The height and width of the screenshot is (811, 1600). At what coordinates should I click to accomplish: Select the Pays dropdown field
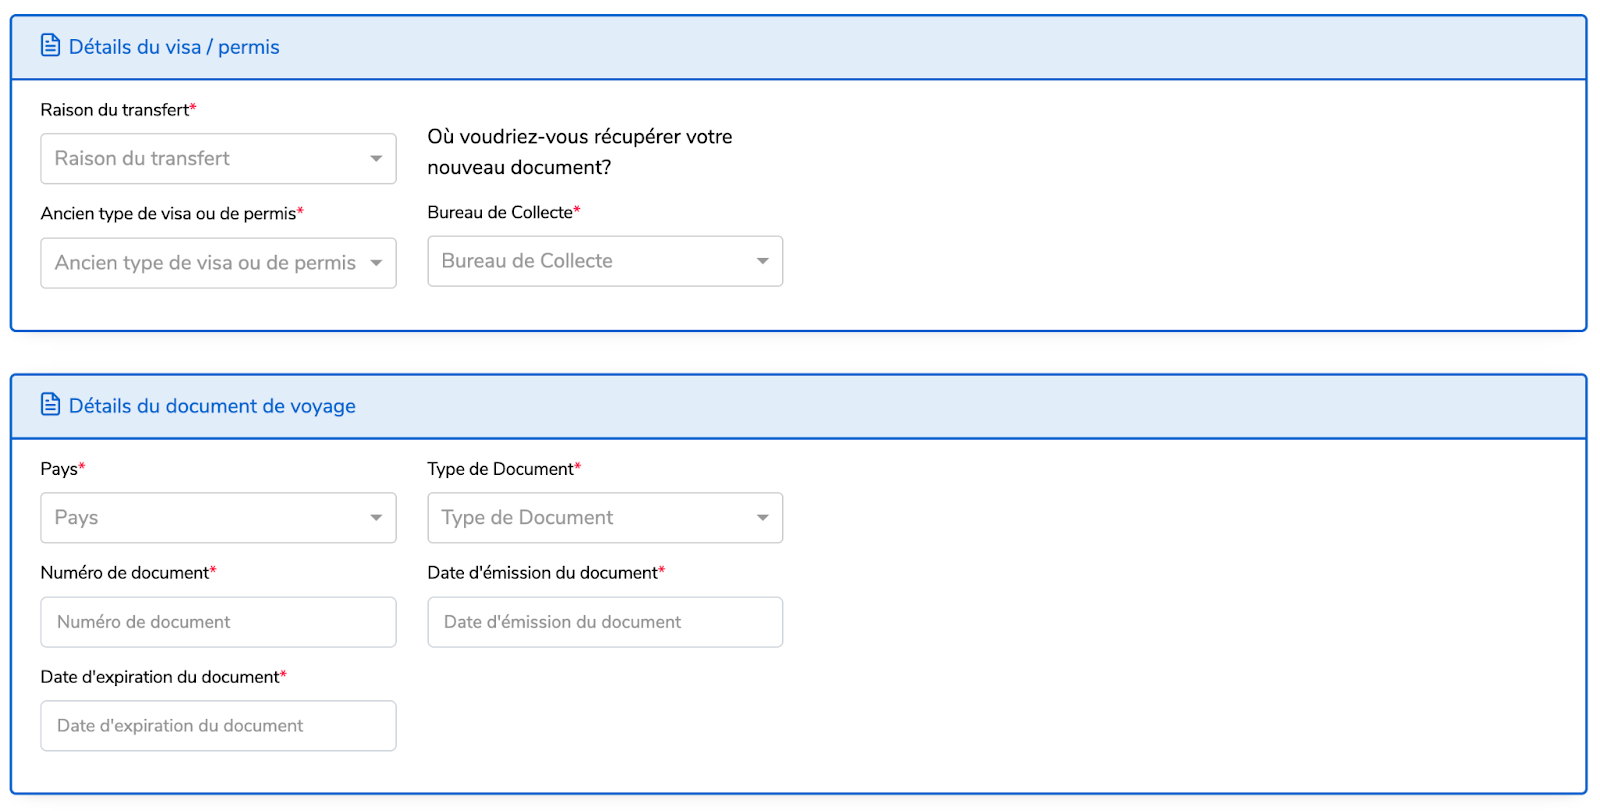point(218,518)
